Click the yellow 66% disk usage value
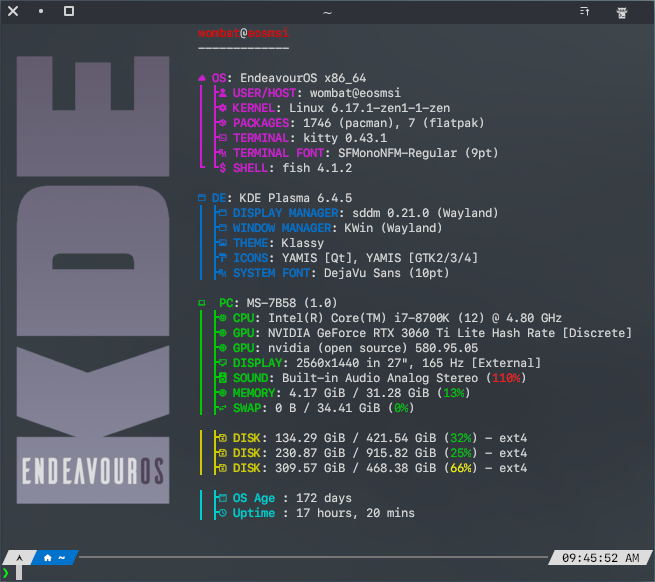Viewport: 655px width, 582px height. point(460,468)
